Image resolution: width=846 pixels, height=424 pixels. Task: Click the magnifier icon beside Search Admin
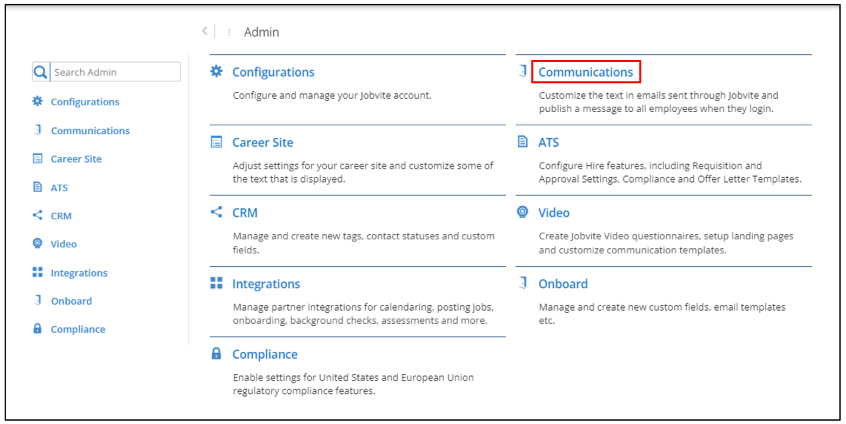click(x=40, y=72)
